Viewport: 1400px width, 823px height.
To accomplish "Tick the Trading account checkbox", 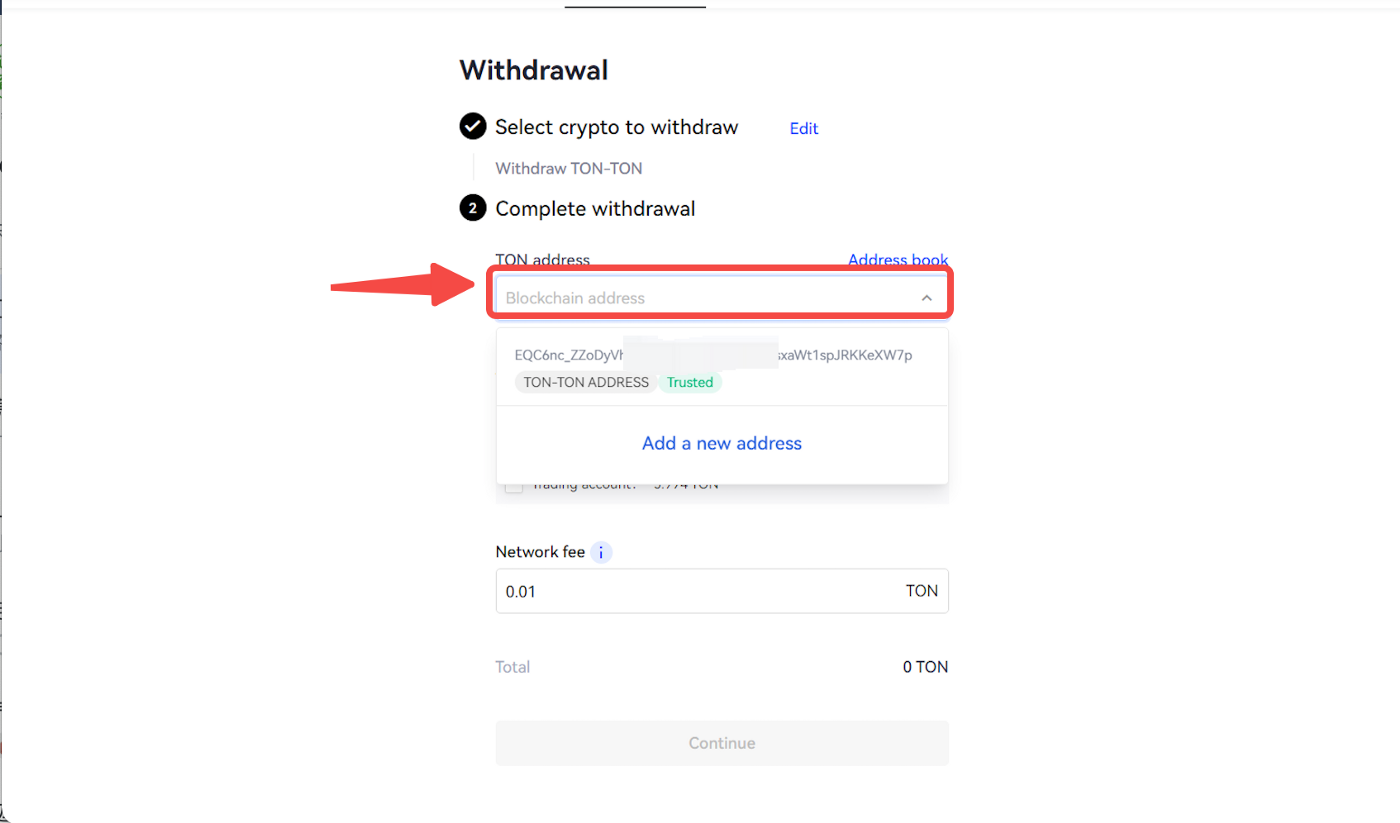I will [x=514, y=485].
